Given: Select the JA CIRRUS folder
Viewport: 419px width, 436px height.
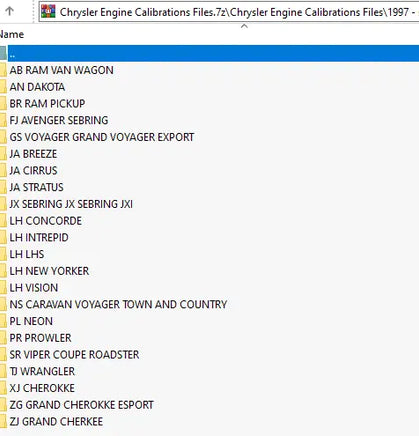Looking at the screenshot, I should pos(33,170).
